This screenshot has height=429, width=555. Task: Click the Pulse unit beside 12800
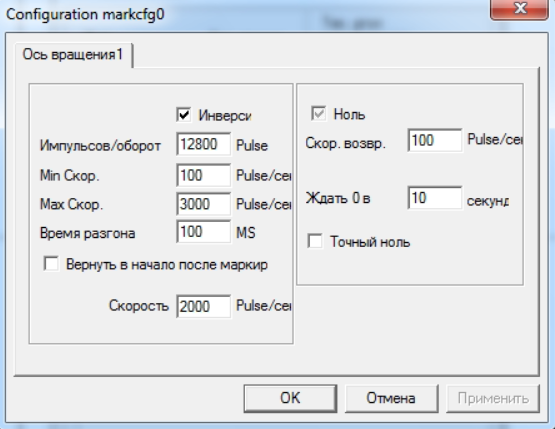pos(252,145)
